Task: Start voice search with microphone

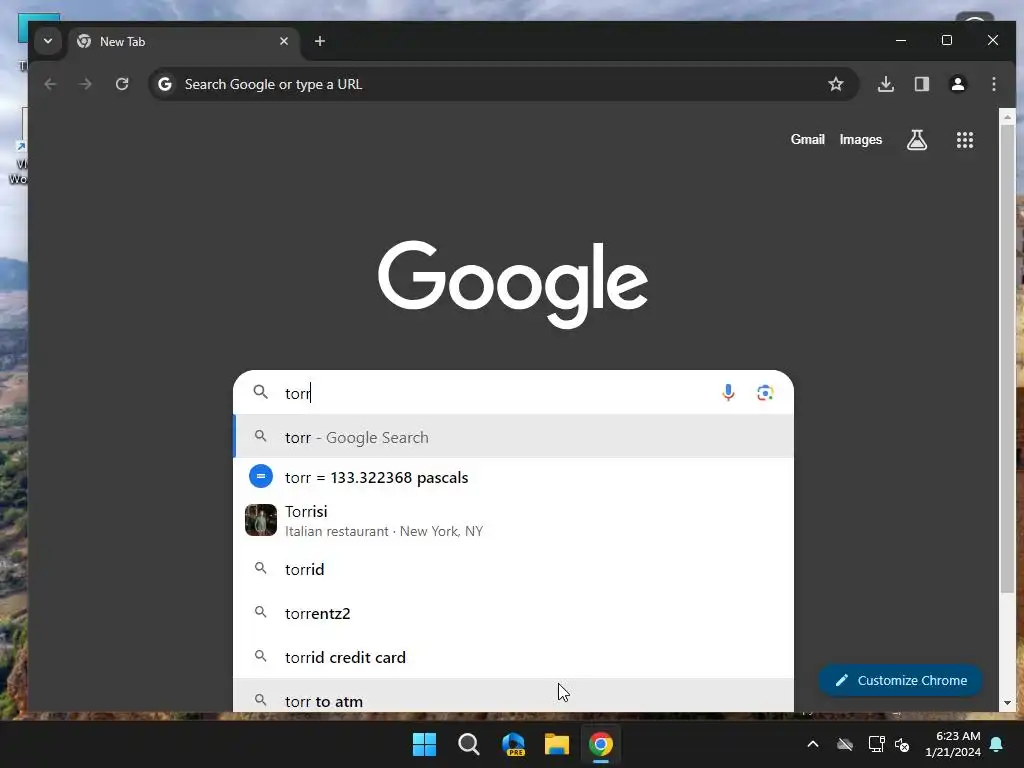Action: pos(728,392)
